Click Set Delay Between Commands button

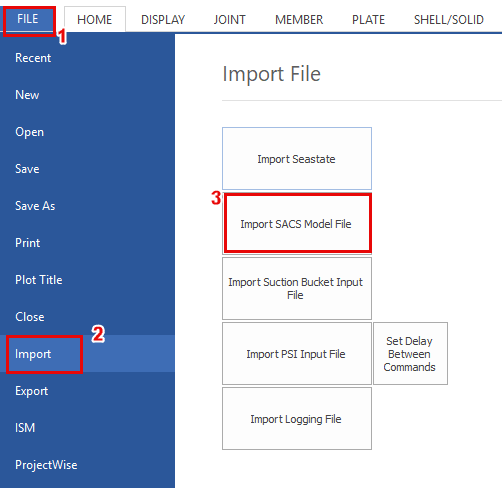(x=410, y=354)
